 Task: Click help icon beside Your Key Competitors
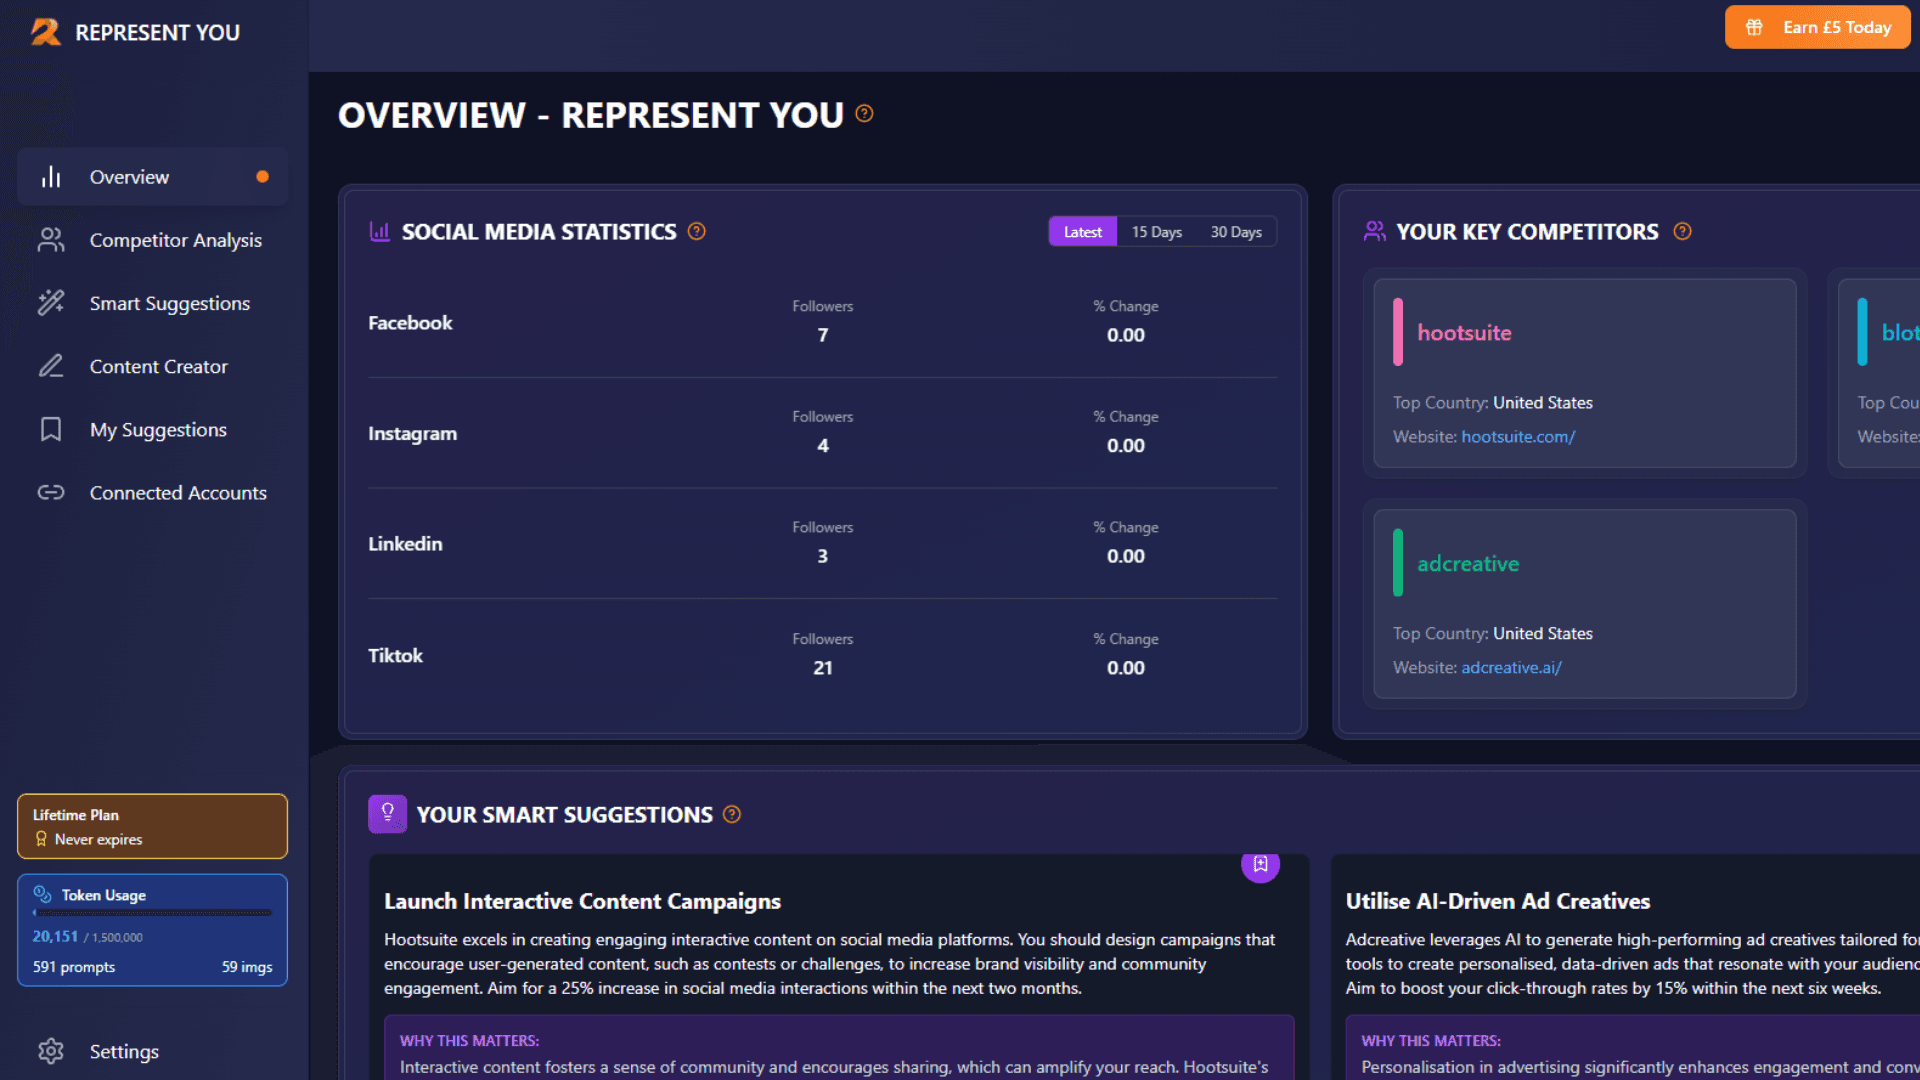1682,232
